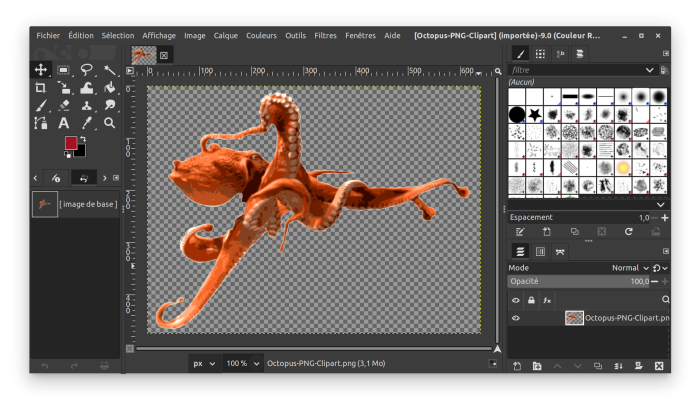Edit the selected brush
The image size is (700, 406).
(x=520, y=231)
